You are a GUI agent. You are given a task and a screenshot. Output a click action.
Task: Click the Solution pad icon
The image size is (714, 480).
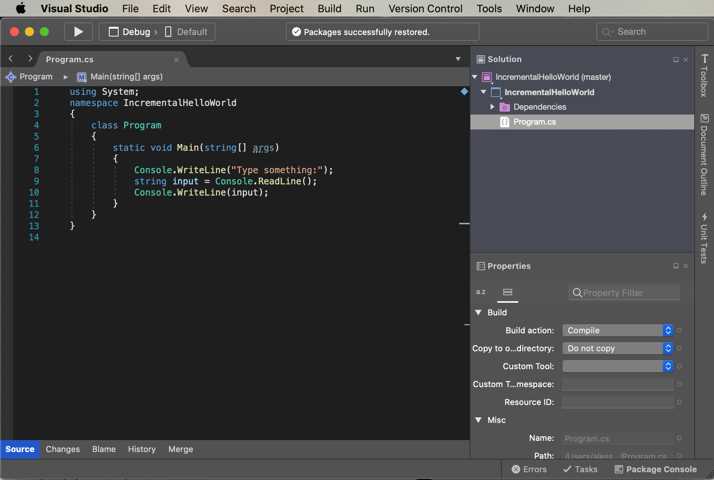(x=480, y=59)
